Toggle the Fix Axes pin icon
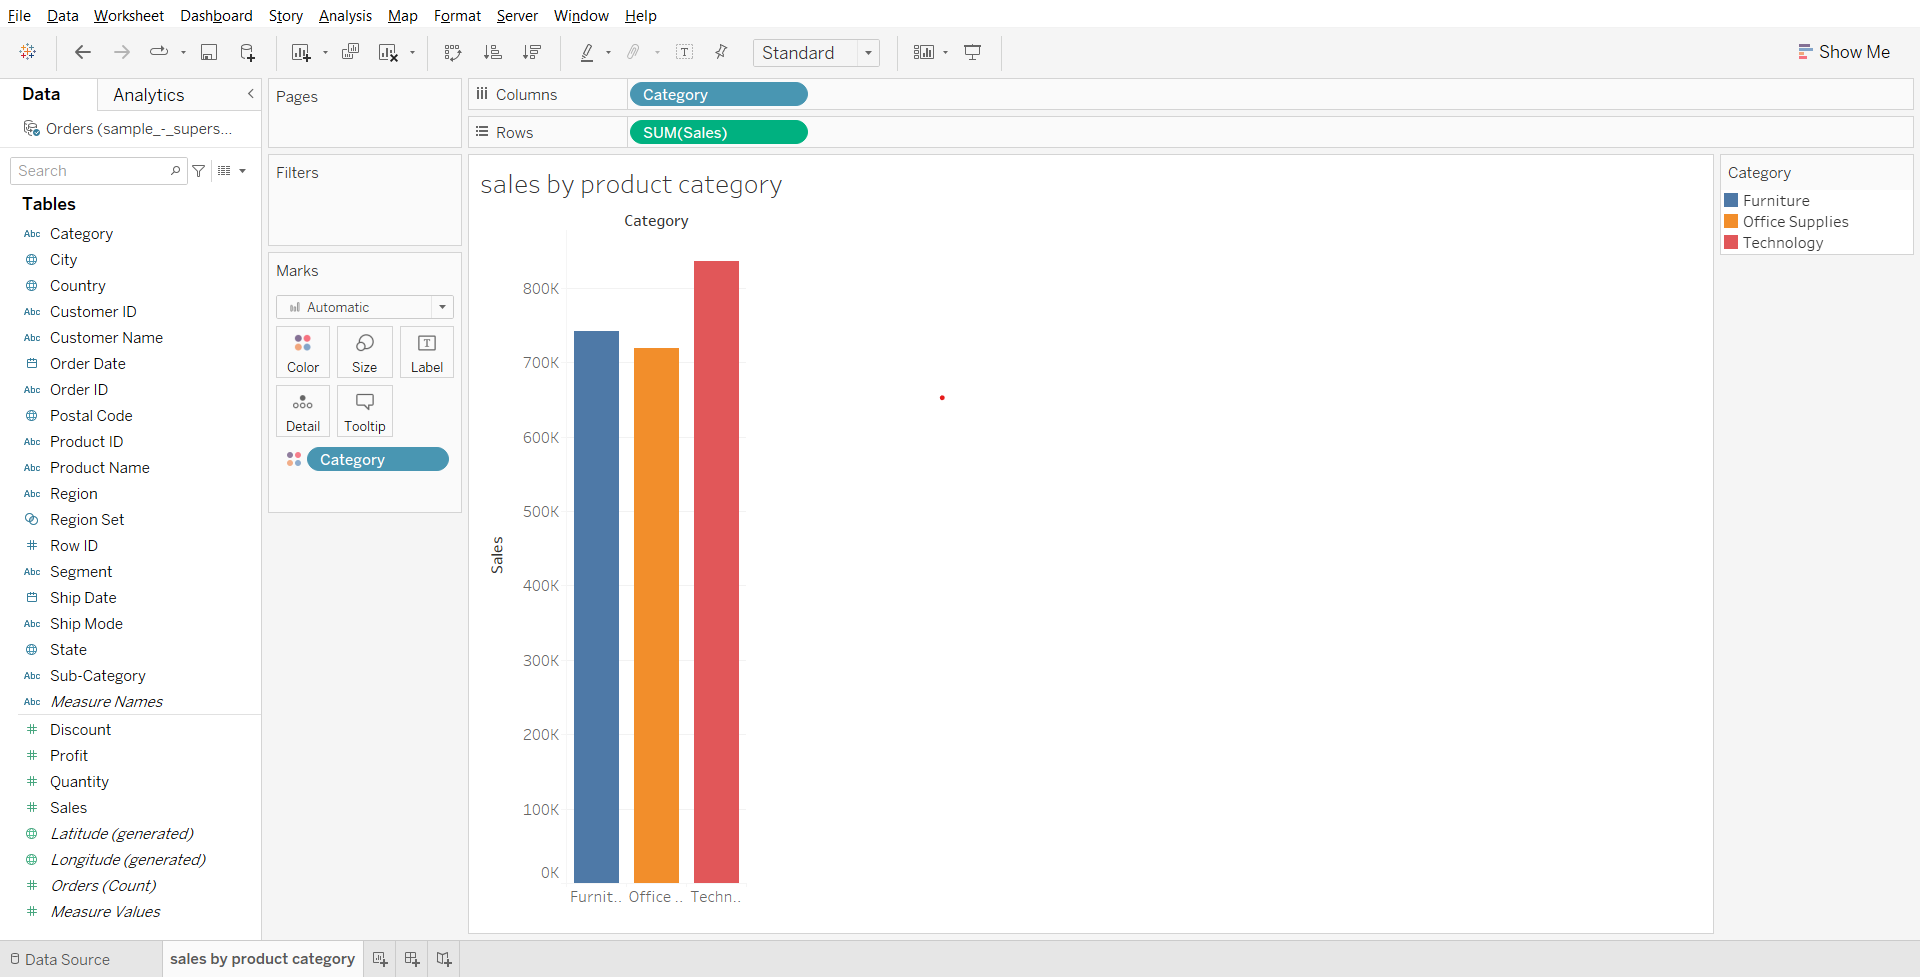Viewport: 1920px width, 977px height. point(721,52)
